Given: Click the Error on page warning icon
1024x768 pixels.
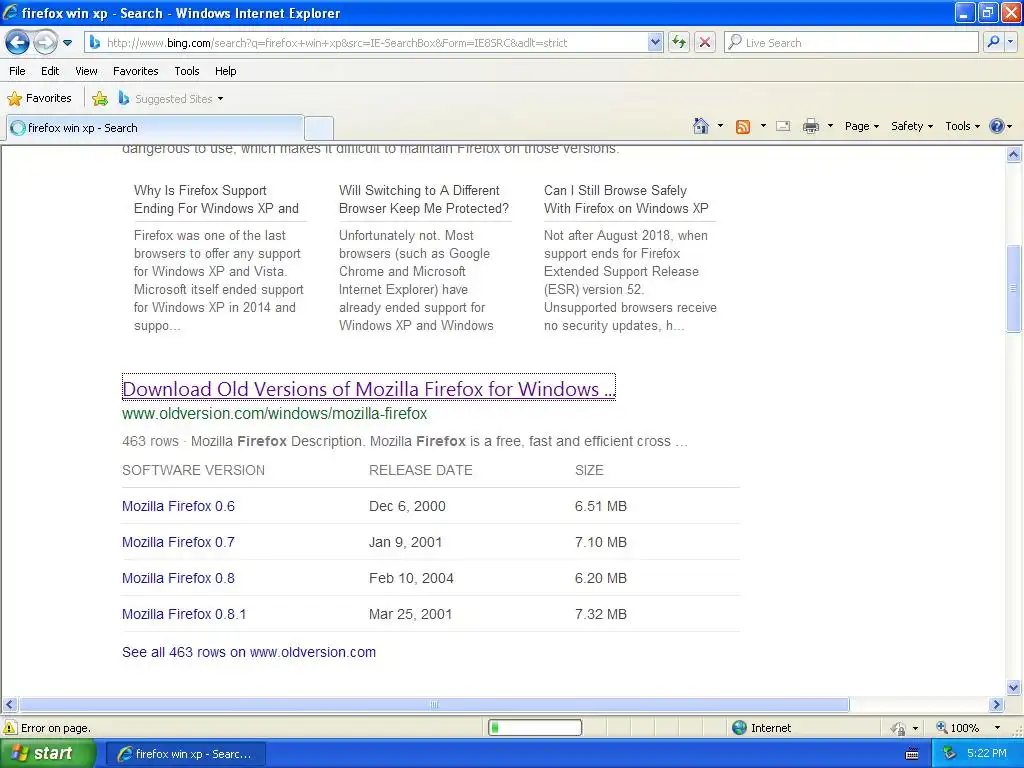Looking at the screenshot, I should pyautogui.click(x=10, y=728).
